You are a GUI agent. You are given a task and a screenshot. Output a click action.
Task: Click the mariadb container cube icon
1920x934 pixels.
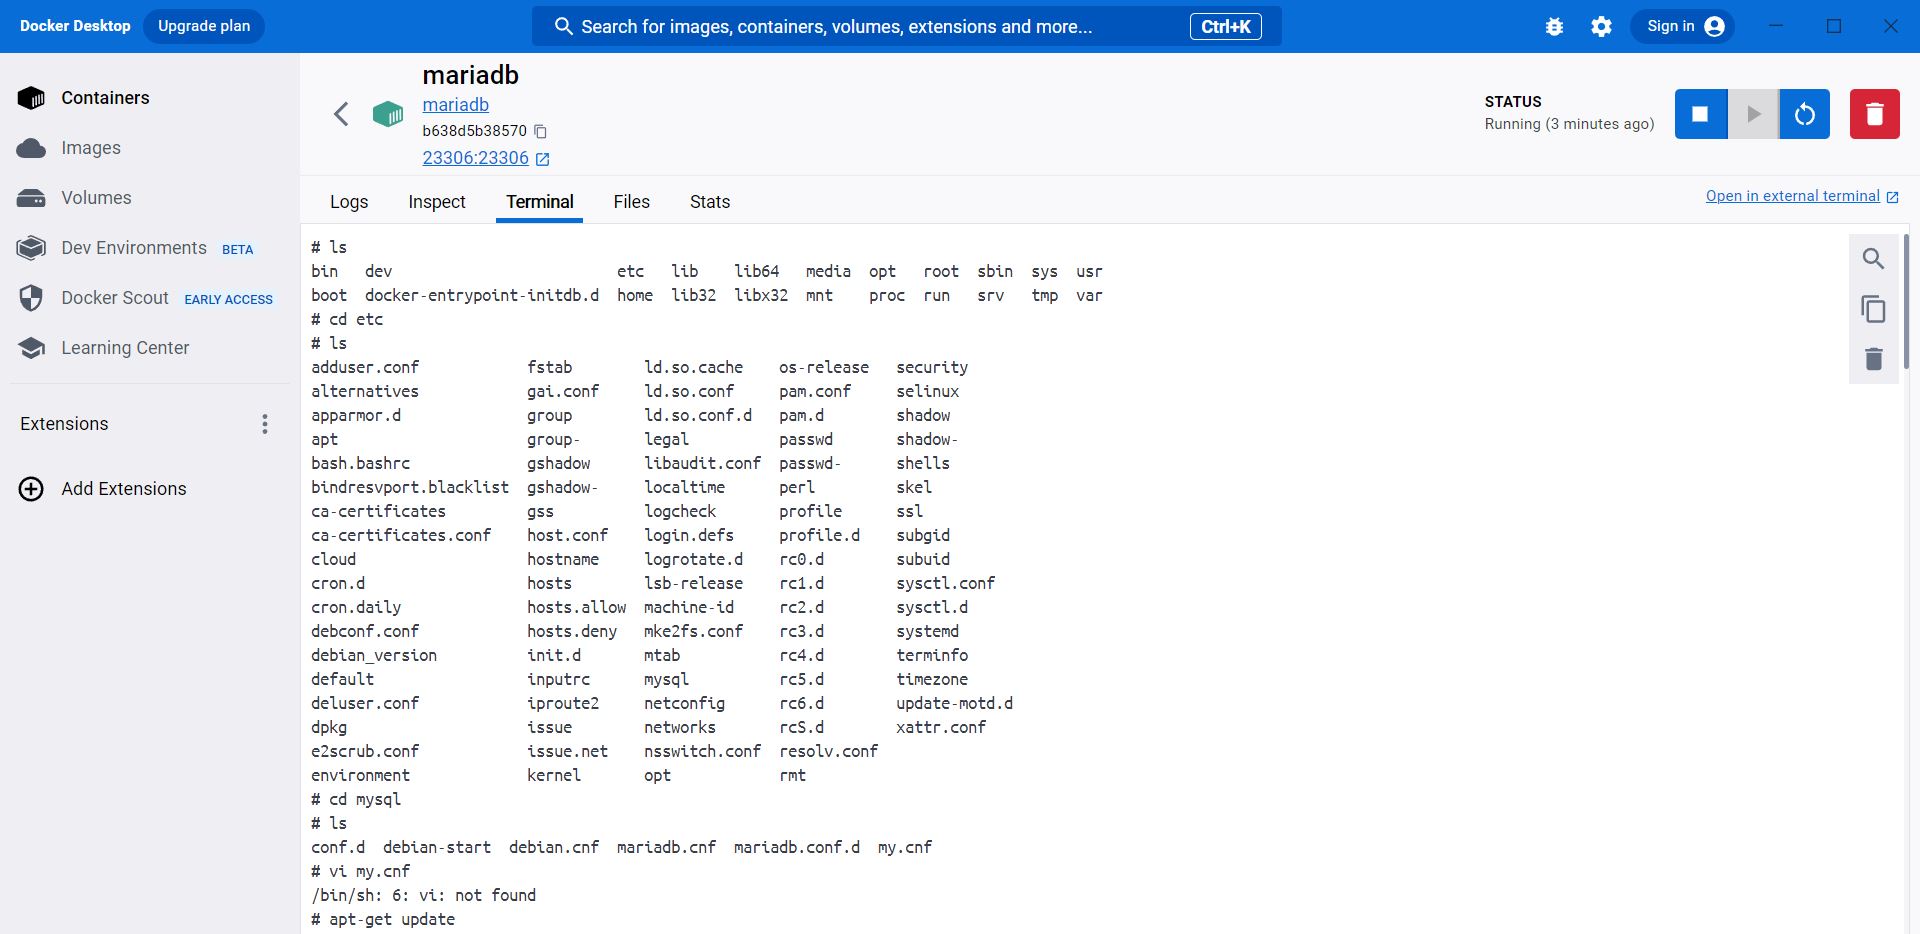pos(388,114)
